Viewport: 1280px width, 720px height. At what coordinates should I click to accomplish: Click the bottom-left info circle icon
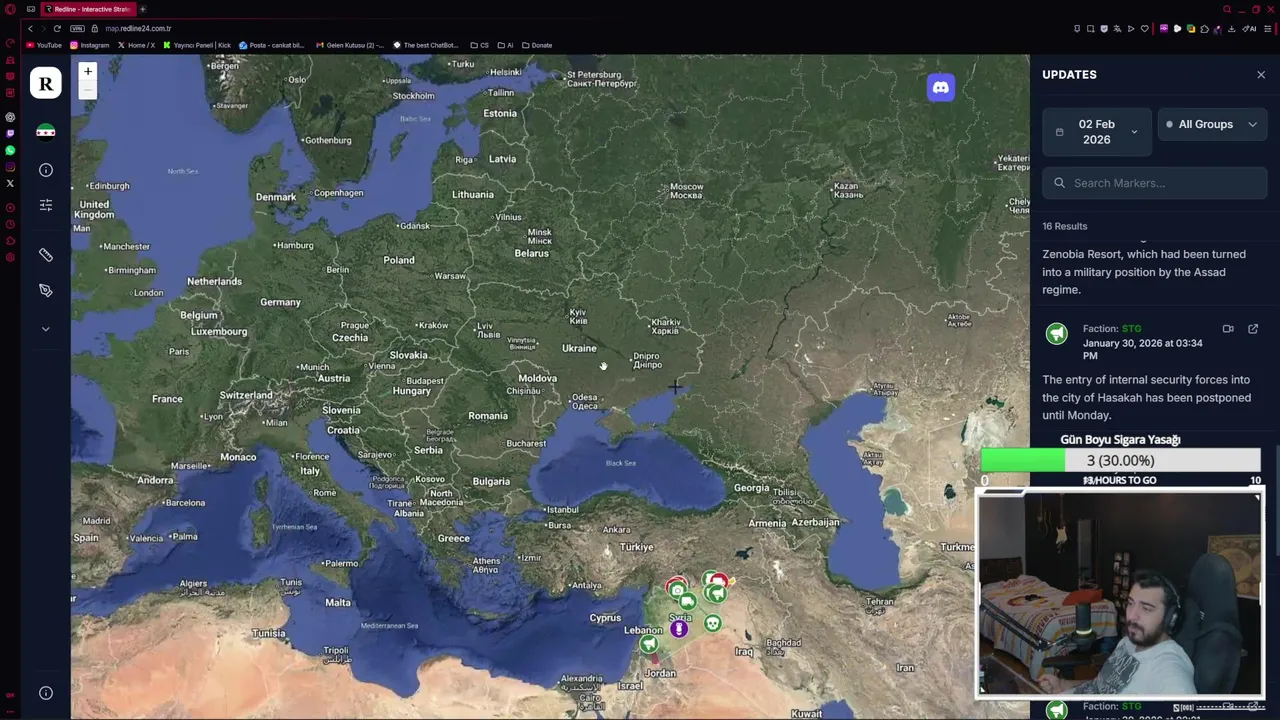click(45, 693)
